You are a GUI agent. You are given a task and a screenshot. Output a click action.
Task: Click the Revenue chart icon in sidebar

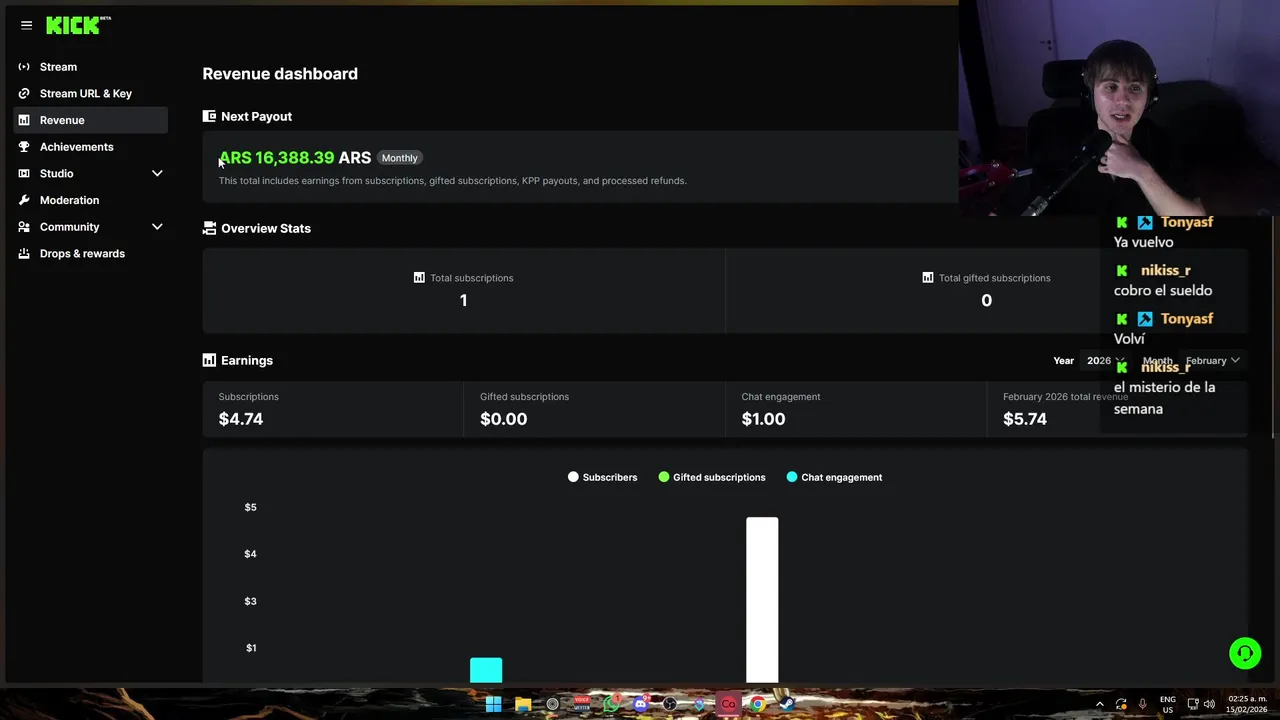[x=24, y=120]
